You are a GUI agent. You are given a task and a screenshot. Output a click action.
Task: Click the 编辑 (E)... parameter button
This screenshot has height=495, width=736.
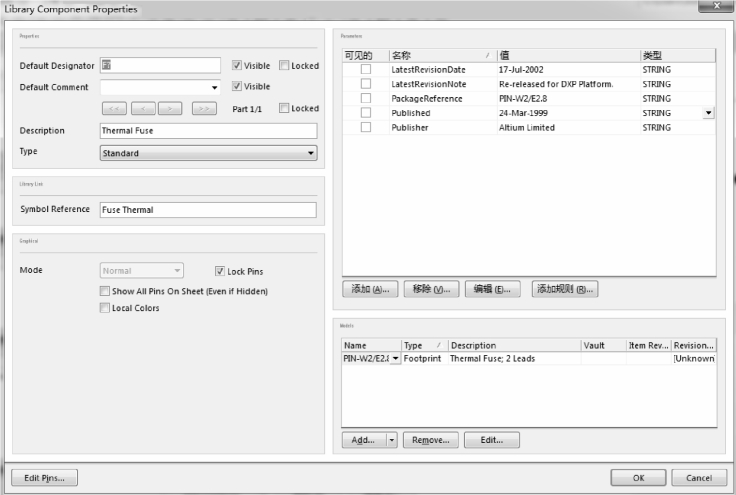pyautogui.click(x=492, y=289)
